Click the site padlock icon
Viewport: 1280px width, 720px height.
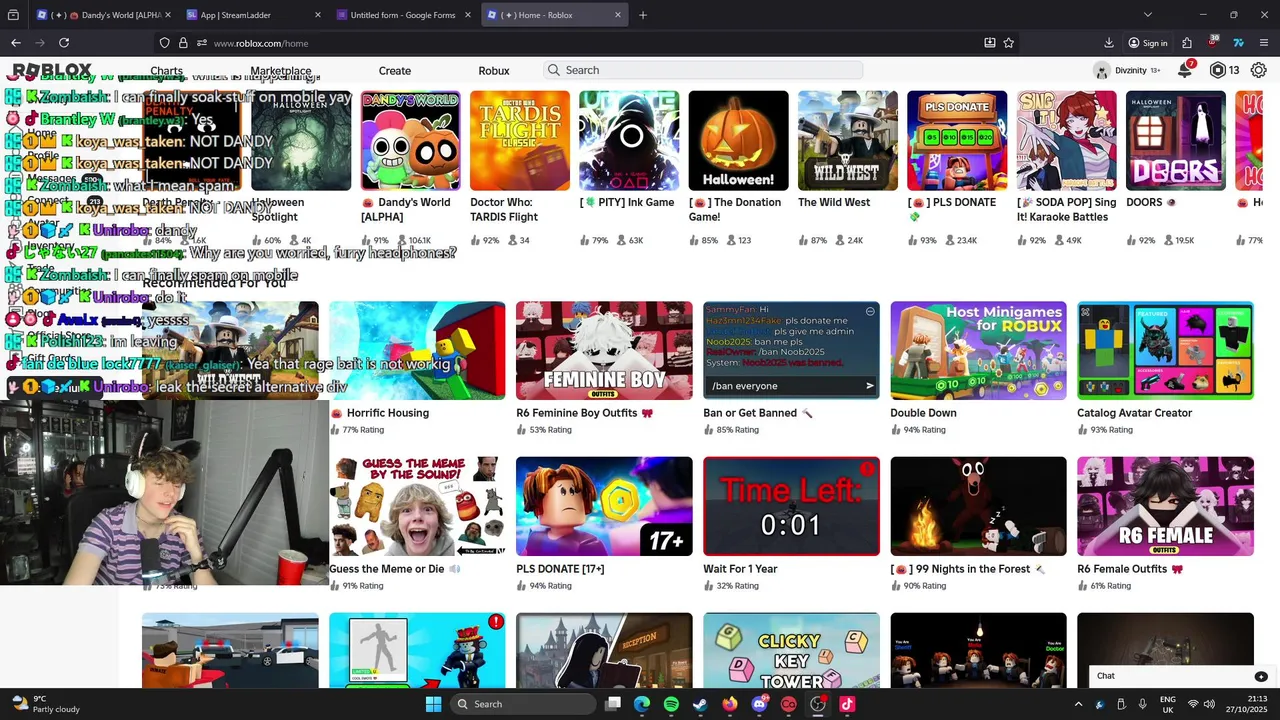[183, 43]
